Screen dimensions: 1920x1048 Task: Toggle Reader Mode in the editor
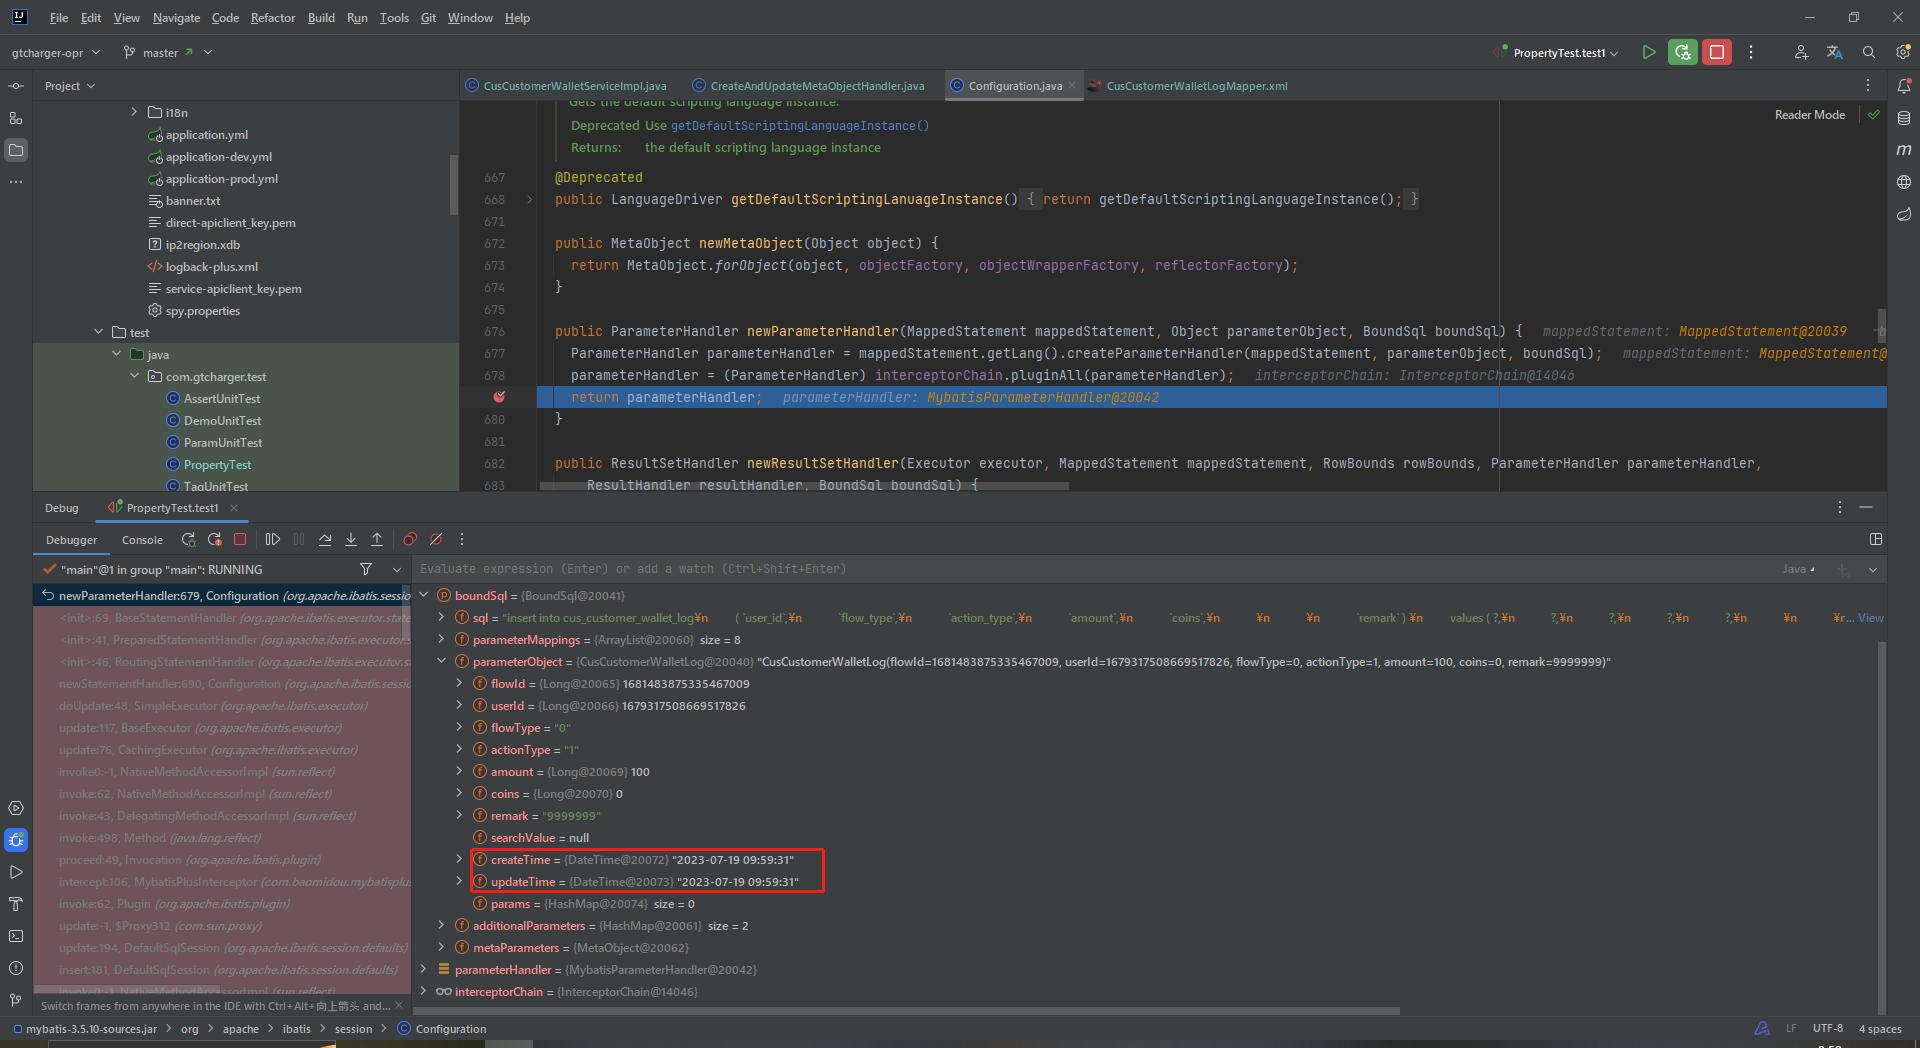pos(1809,115)
